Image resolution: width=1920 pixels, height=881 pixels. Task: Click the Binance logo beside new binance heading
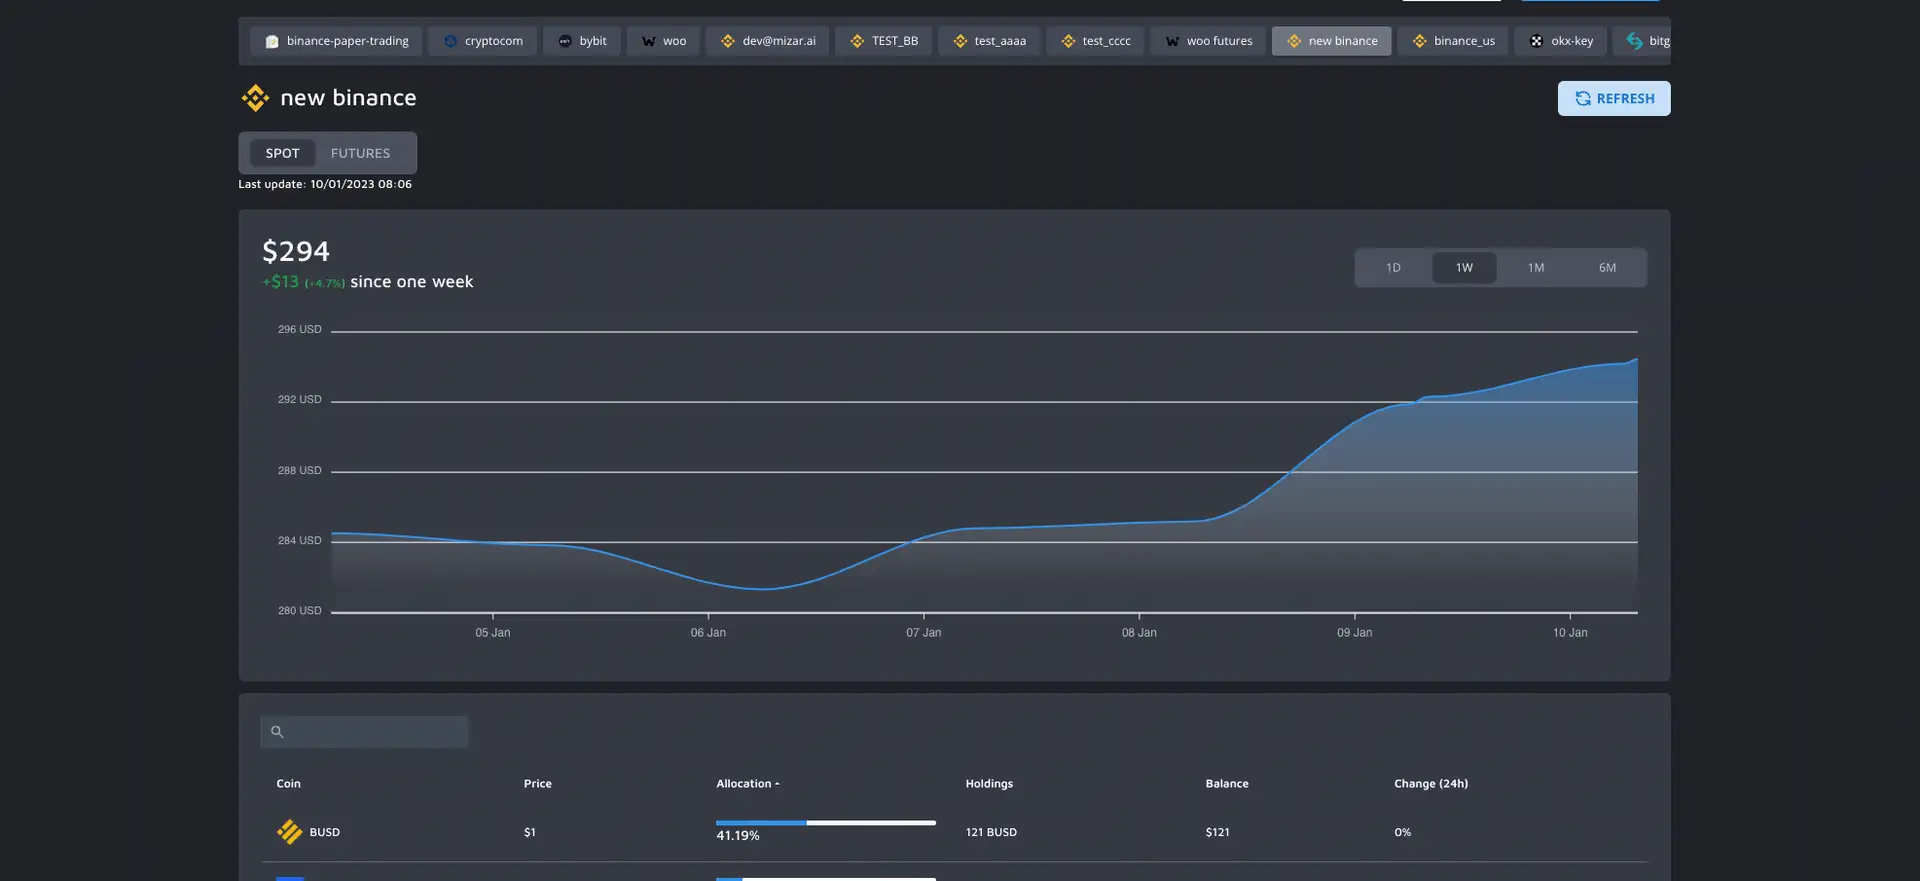pos(255,98)
